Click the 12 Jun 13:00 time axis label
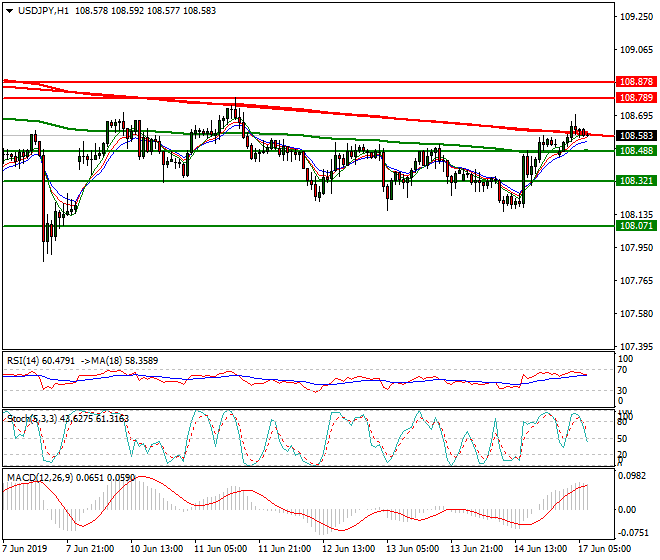Viewport: 660px width, 560px height. click(349, 549)
